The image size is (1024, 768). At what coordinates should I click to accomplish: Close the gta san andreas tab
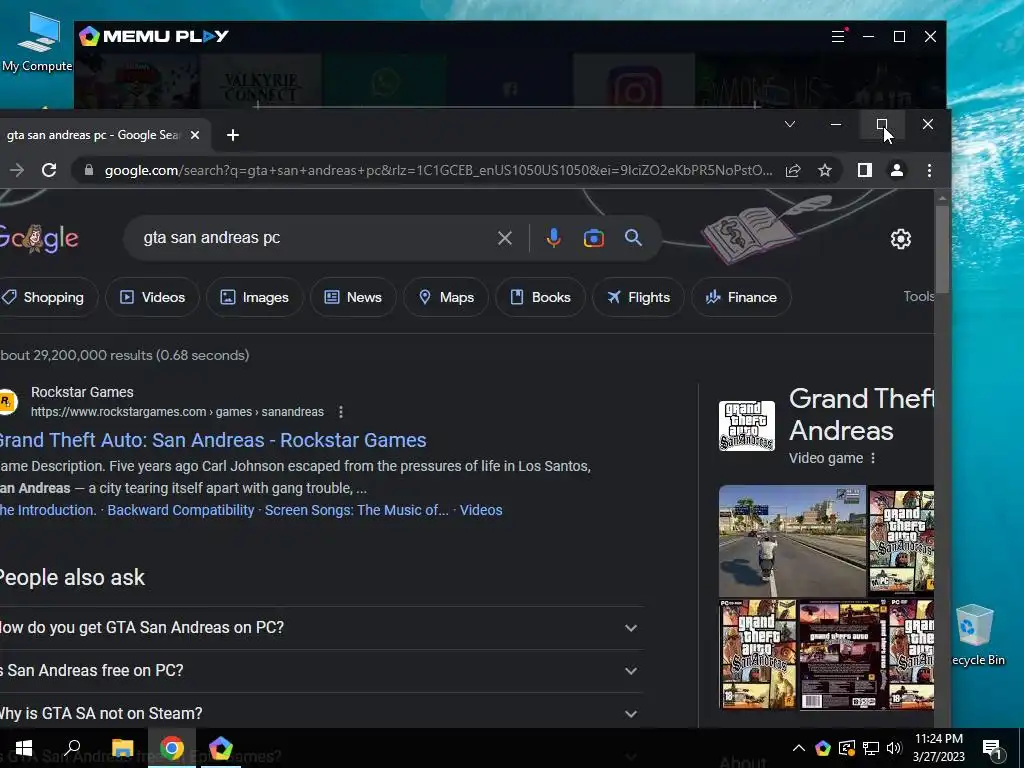tap(195, 135)
